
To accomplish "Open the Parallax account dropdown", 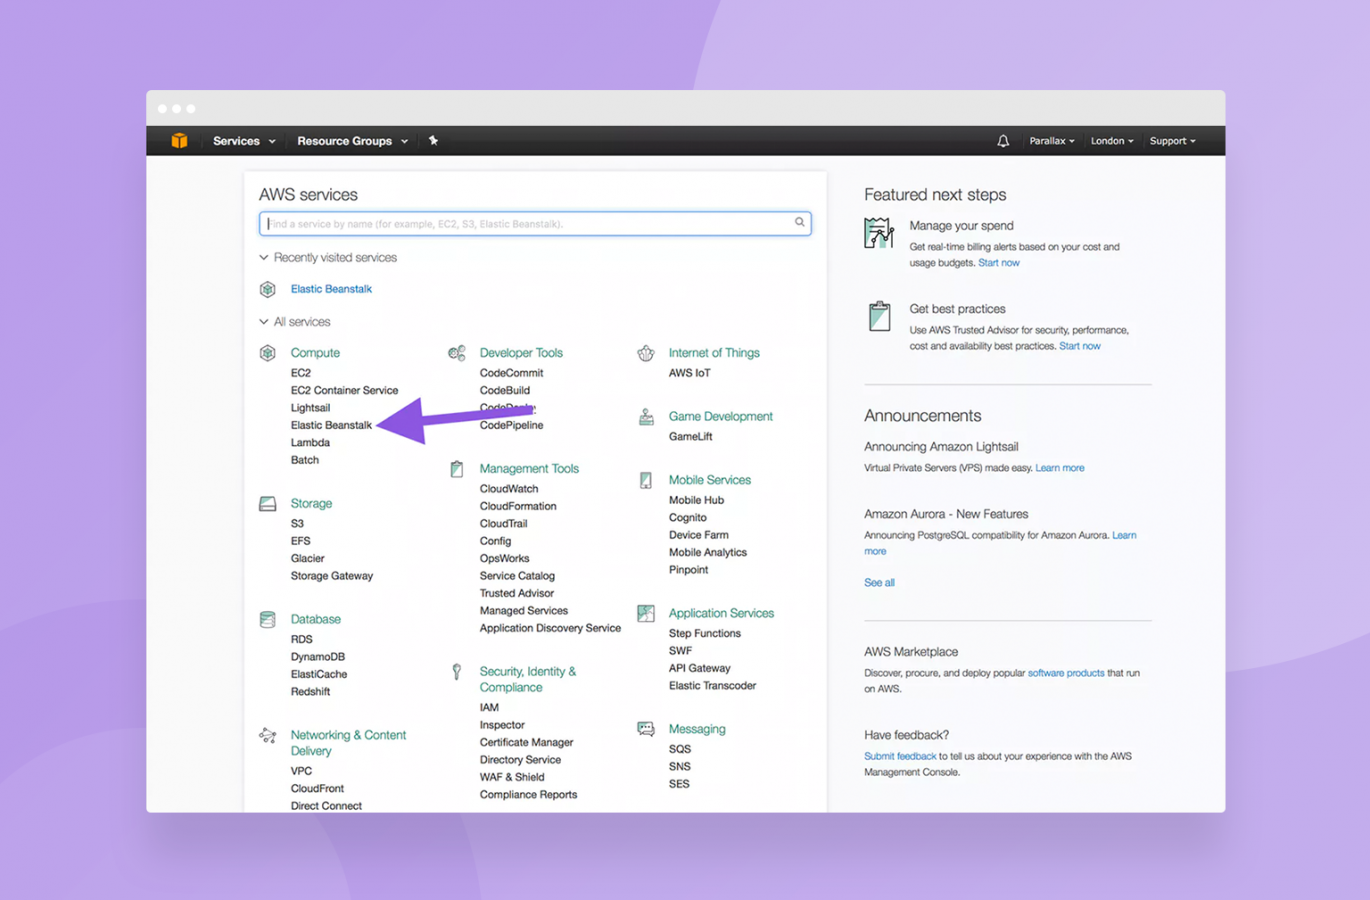I will click(x=1052, y=141).
